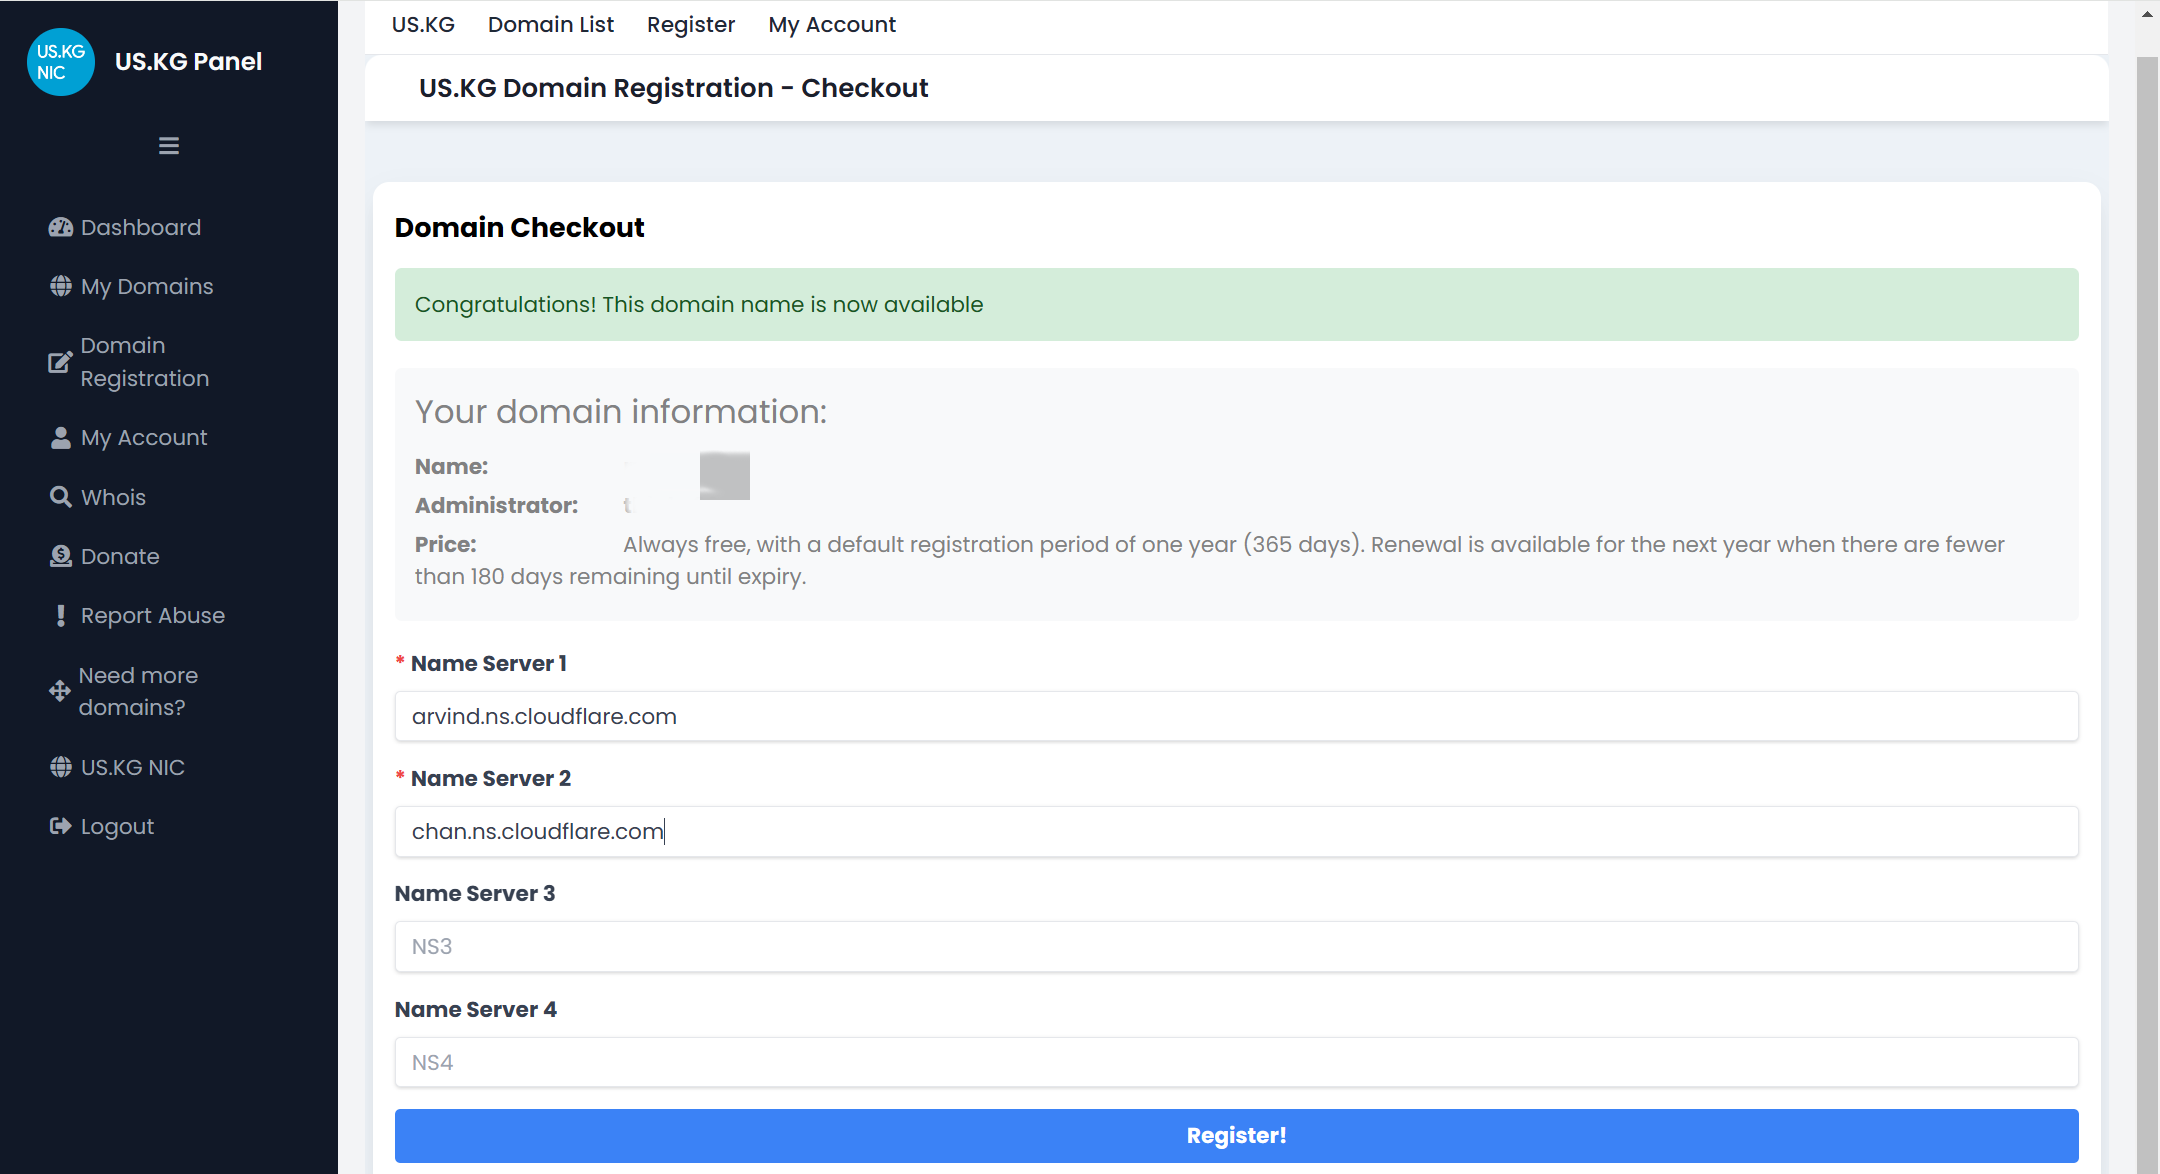Click the US.KG NIC round logo
The height and width of the screenshot is (1174, 2160).
point(61,62)
